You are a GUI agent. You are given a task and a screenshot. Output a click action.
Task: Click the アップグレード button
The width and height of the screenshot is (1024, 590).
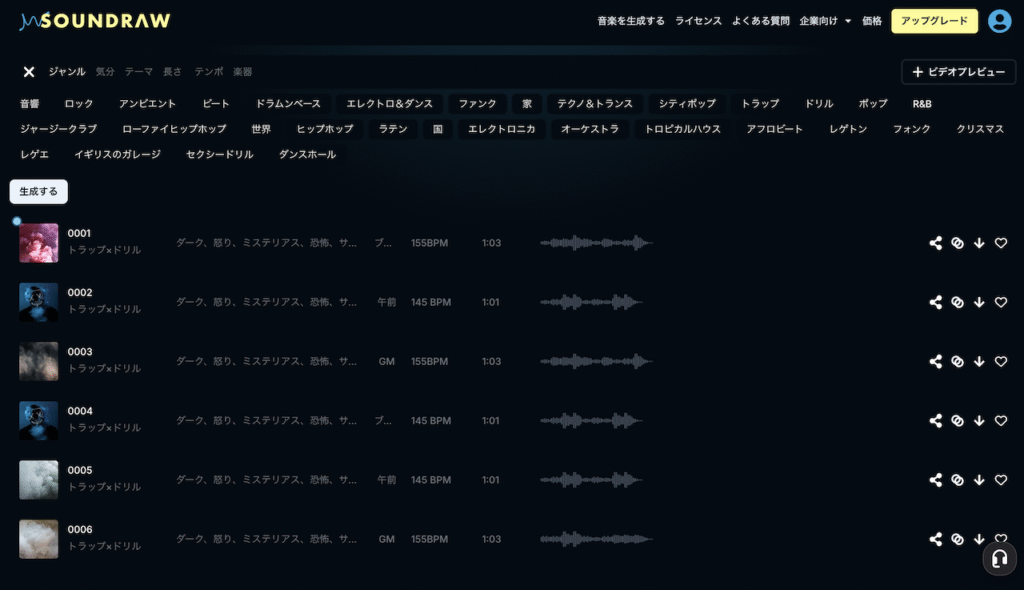tap(934, 21)
